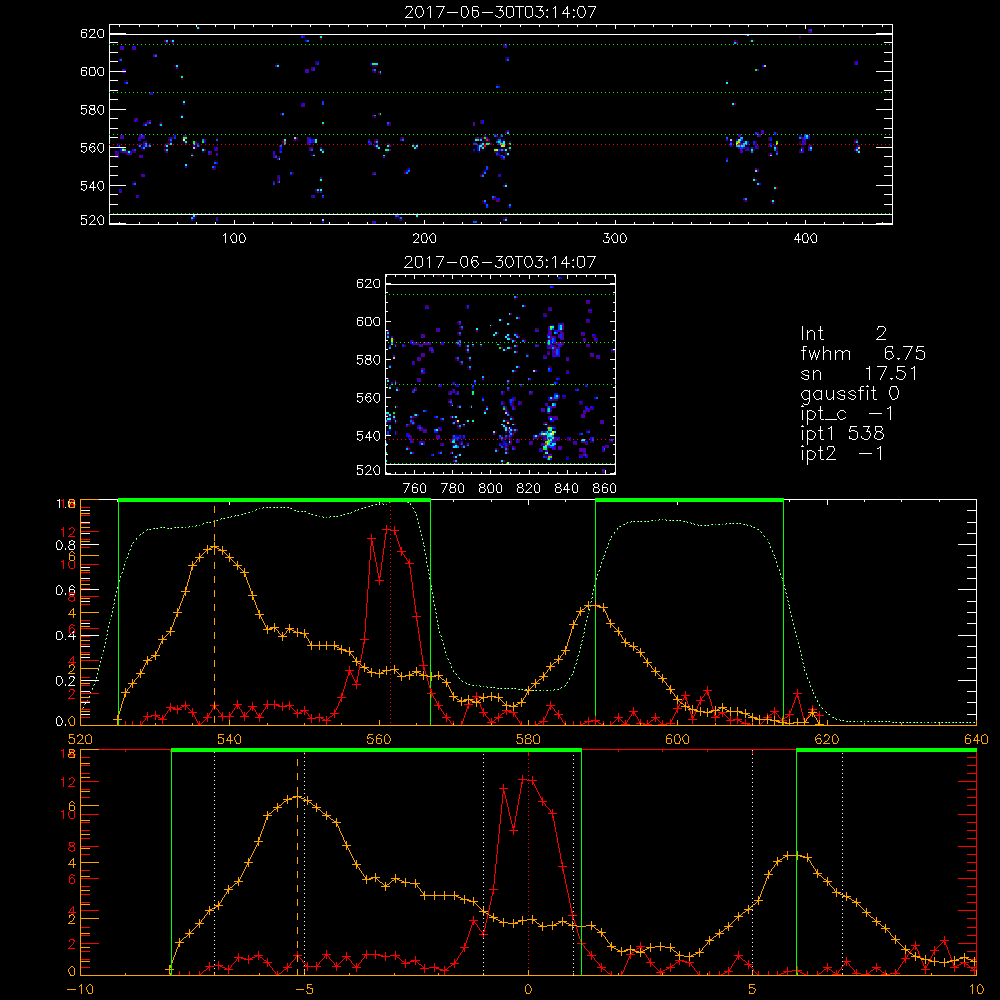The width and height of the screenshot is (1000, 1000).
Task: Click the orange dashed marker near 538 in profile plot
Action: click(214, 614)
